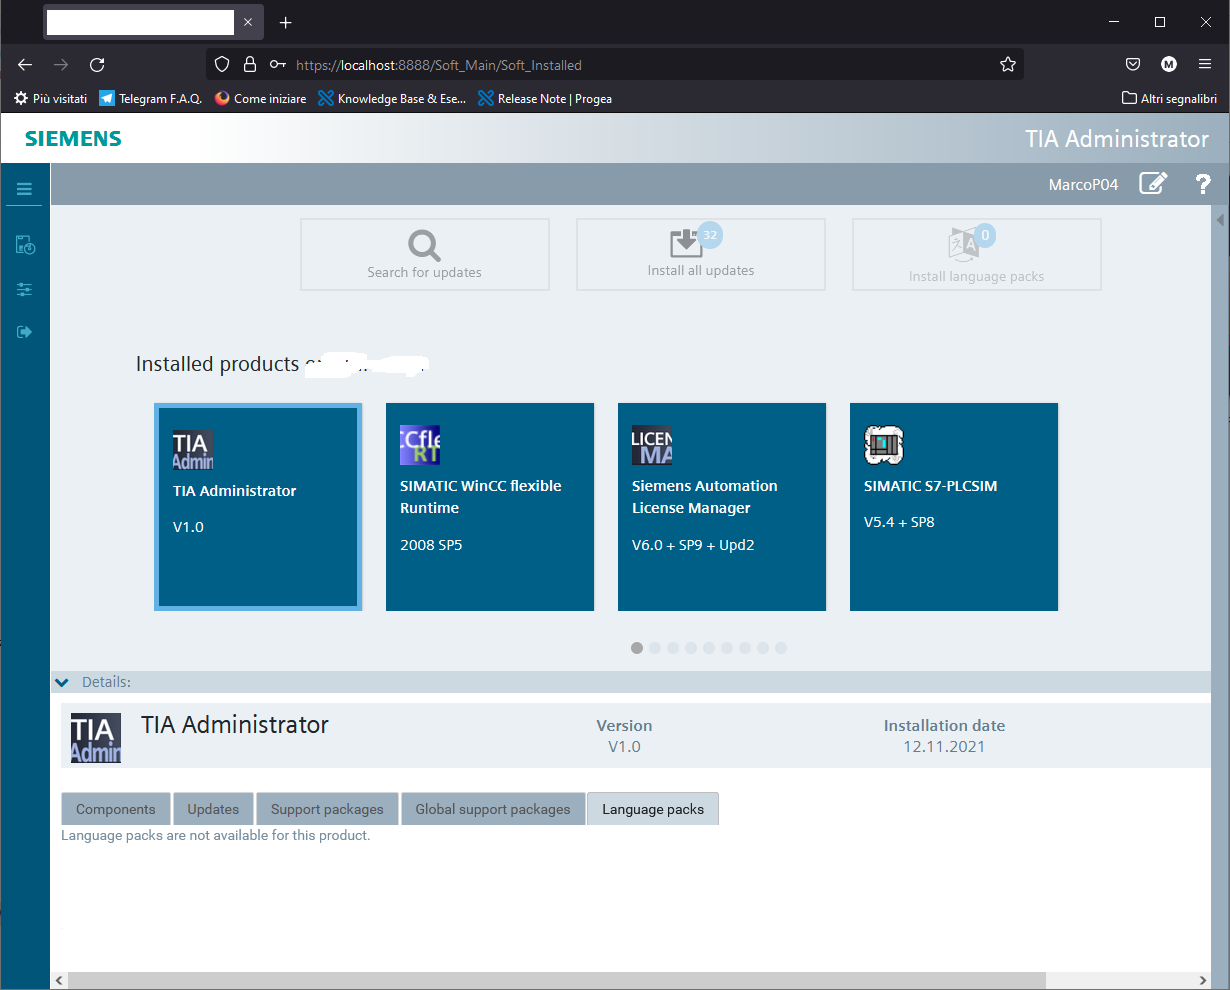
Task: Click Install all updates
Action: (x=701, y=254)
